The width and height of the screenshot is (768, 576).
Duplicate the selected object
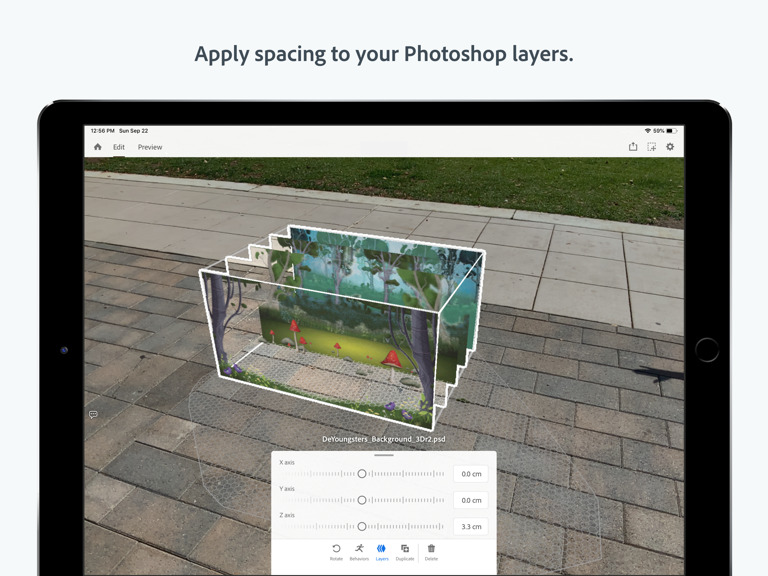coord(405,551)
